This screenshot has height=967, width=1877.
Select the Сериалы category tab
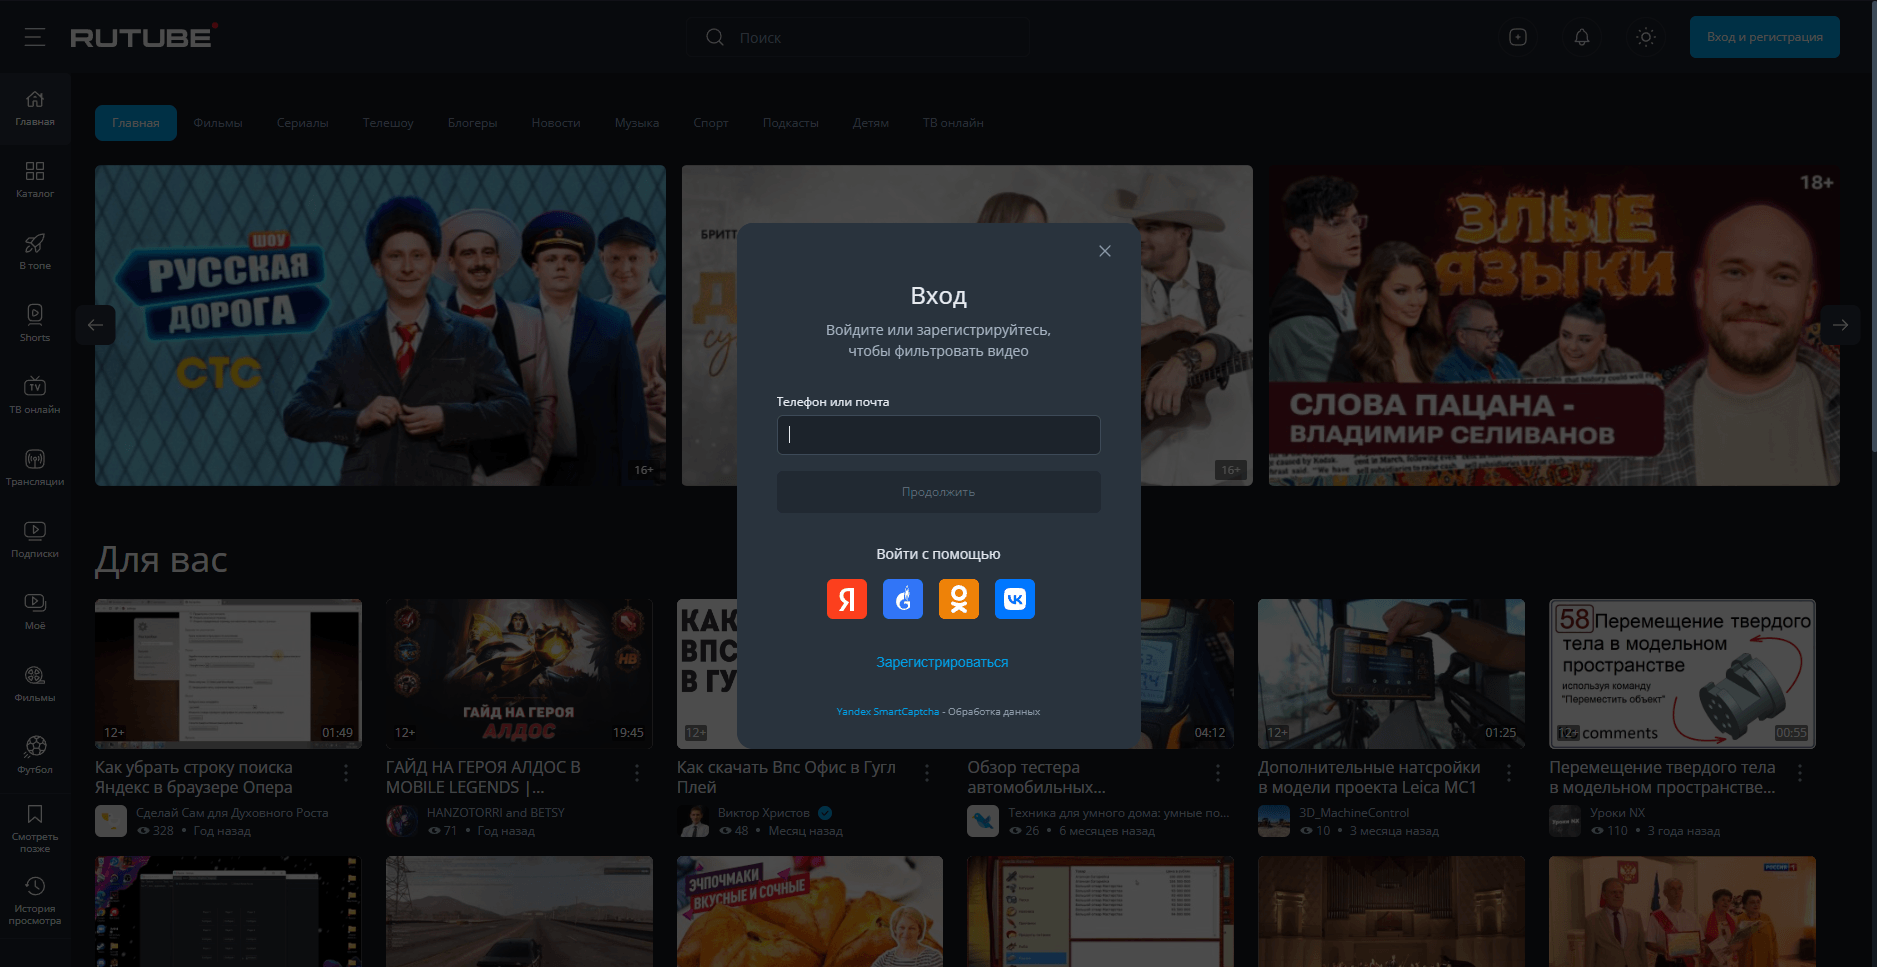tap(303, 123)
